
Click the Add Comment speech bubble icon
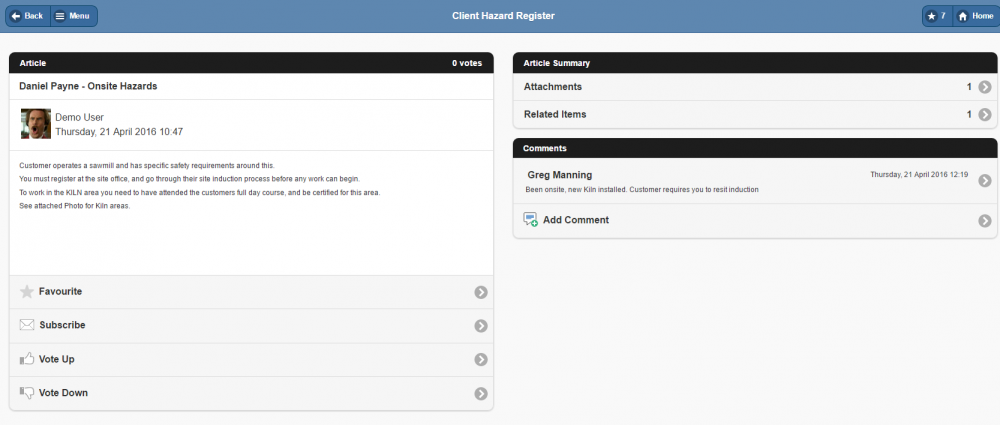point(530,220)
